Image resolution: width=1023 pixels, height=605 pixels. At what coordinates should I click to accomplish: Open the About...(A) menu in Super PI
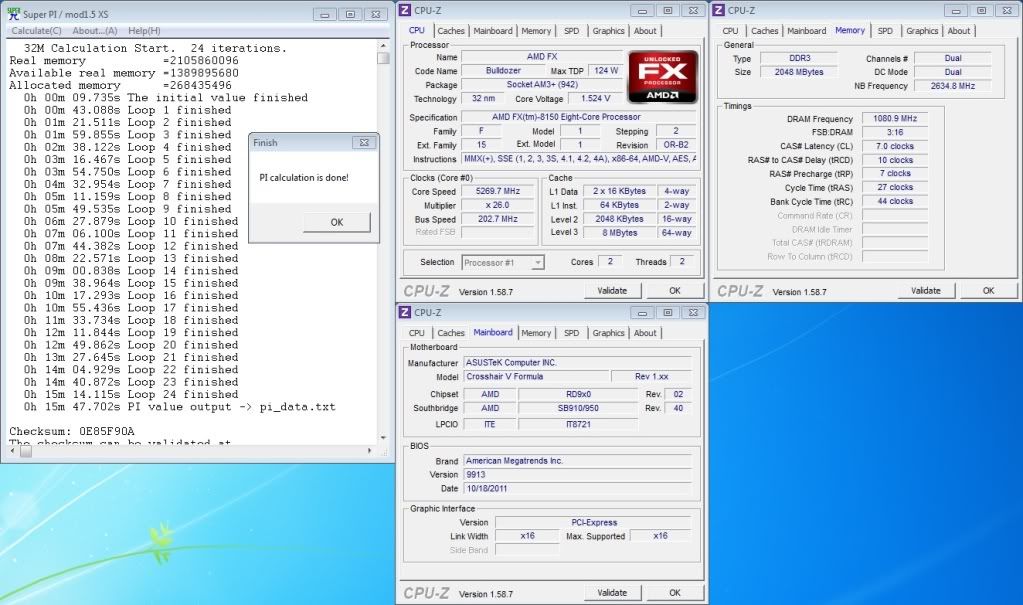click(94, 31)
